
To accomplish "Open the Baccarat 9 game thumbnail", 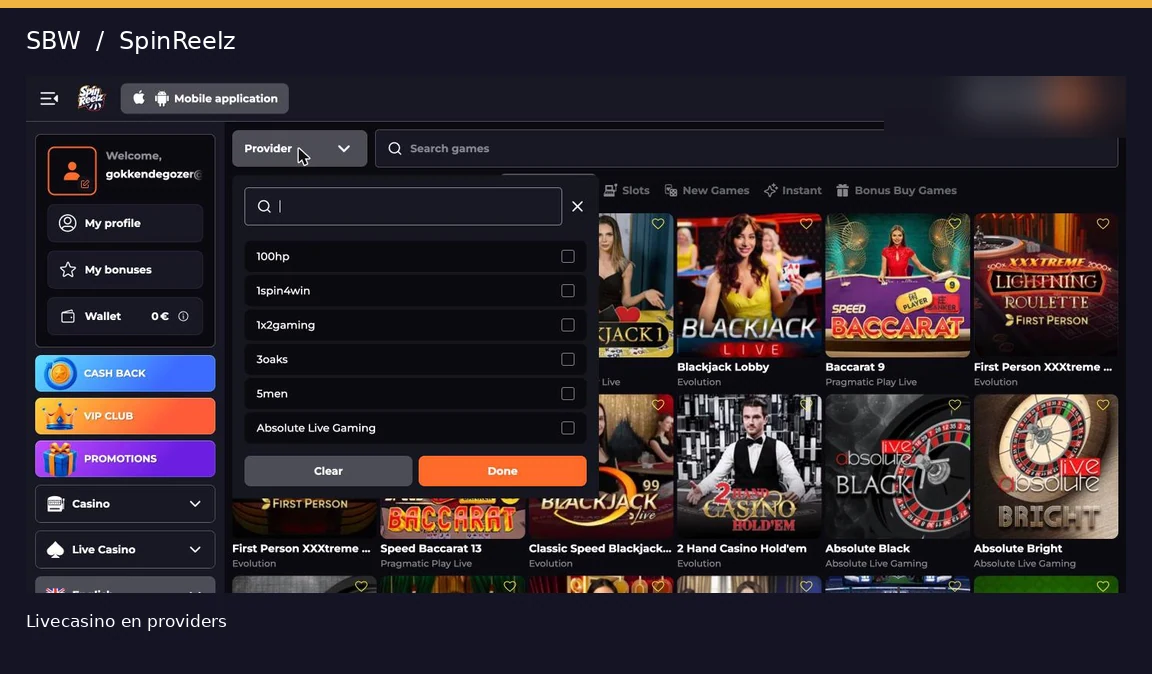I will pyautogui.click(x=897, y=285).
